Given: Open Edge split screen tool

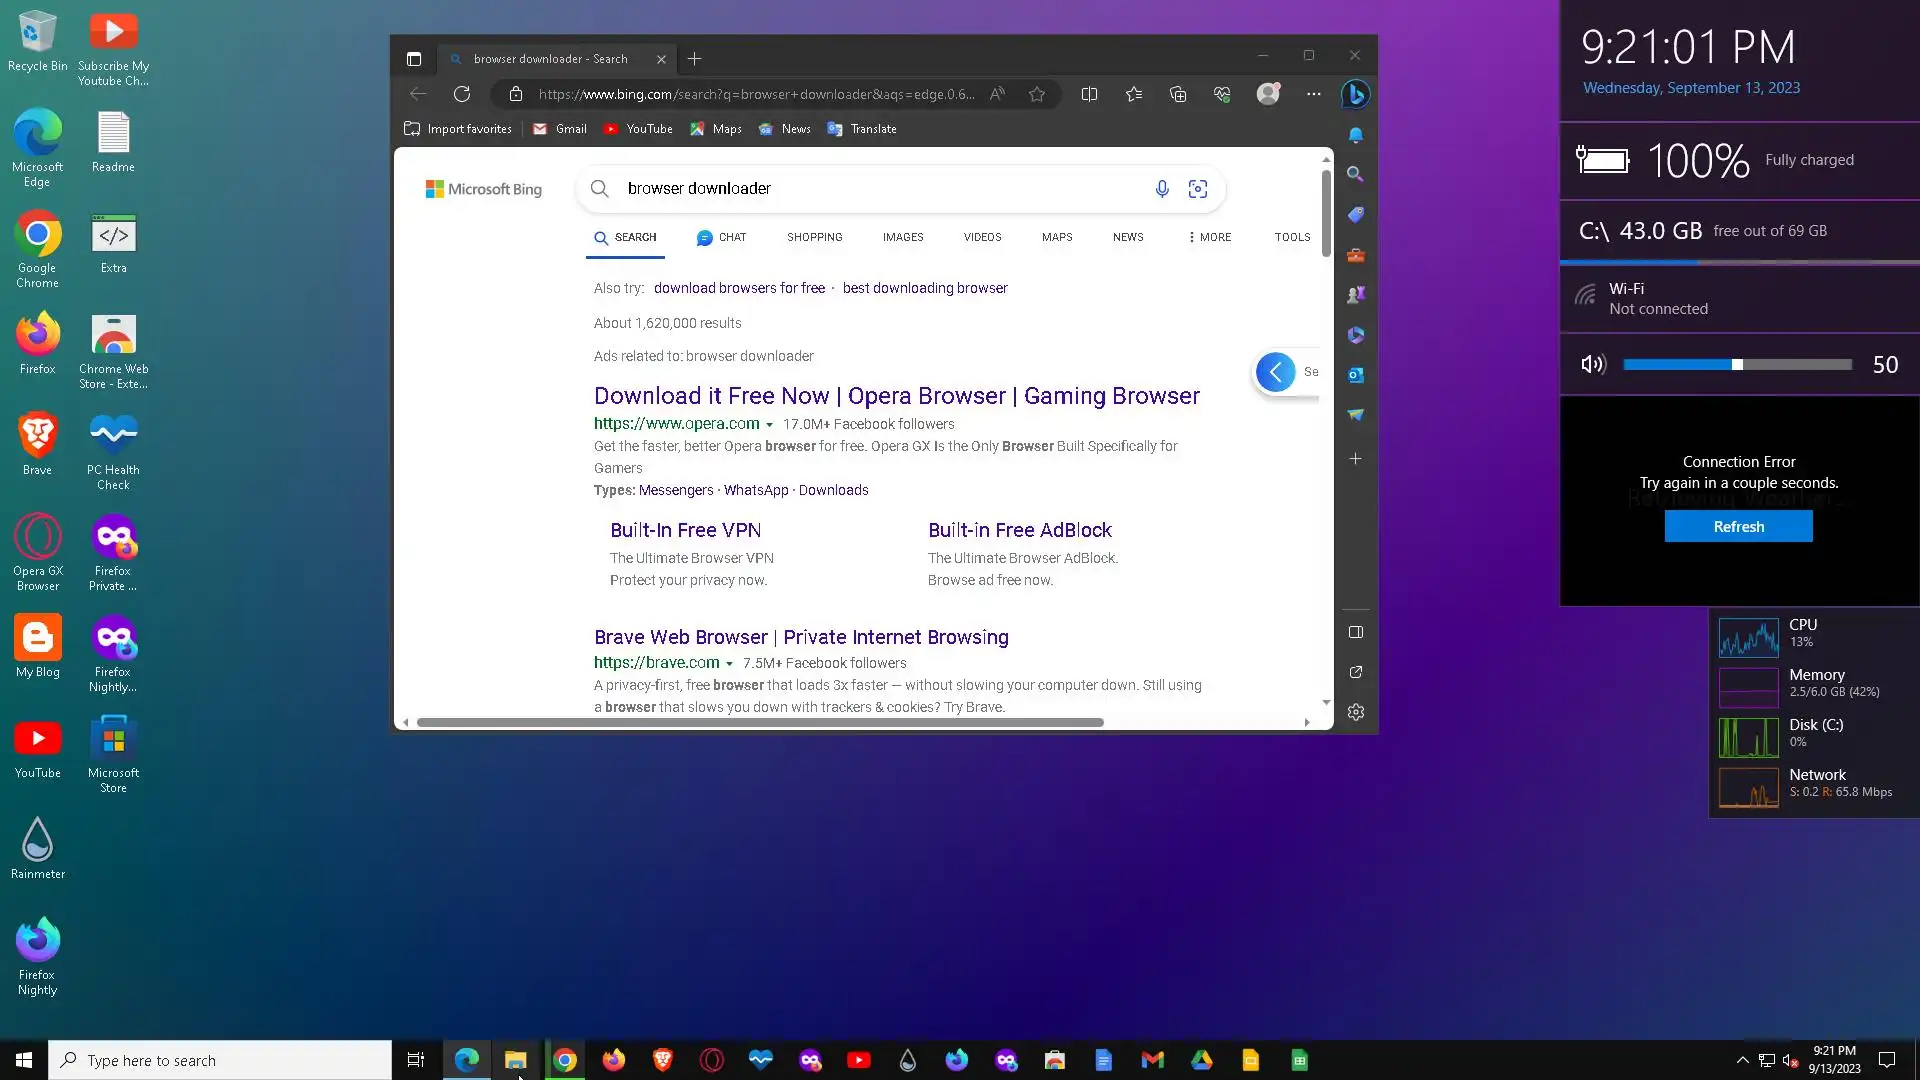Looking at the screenshot, I should (x=1089, y=94).
